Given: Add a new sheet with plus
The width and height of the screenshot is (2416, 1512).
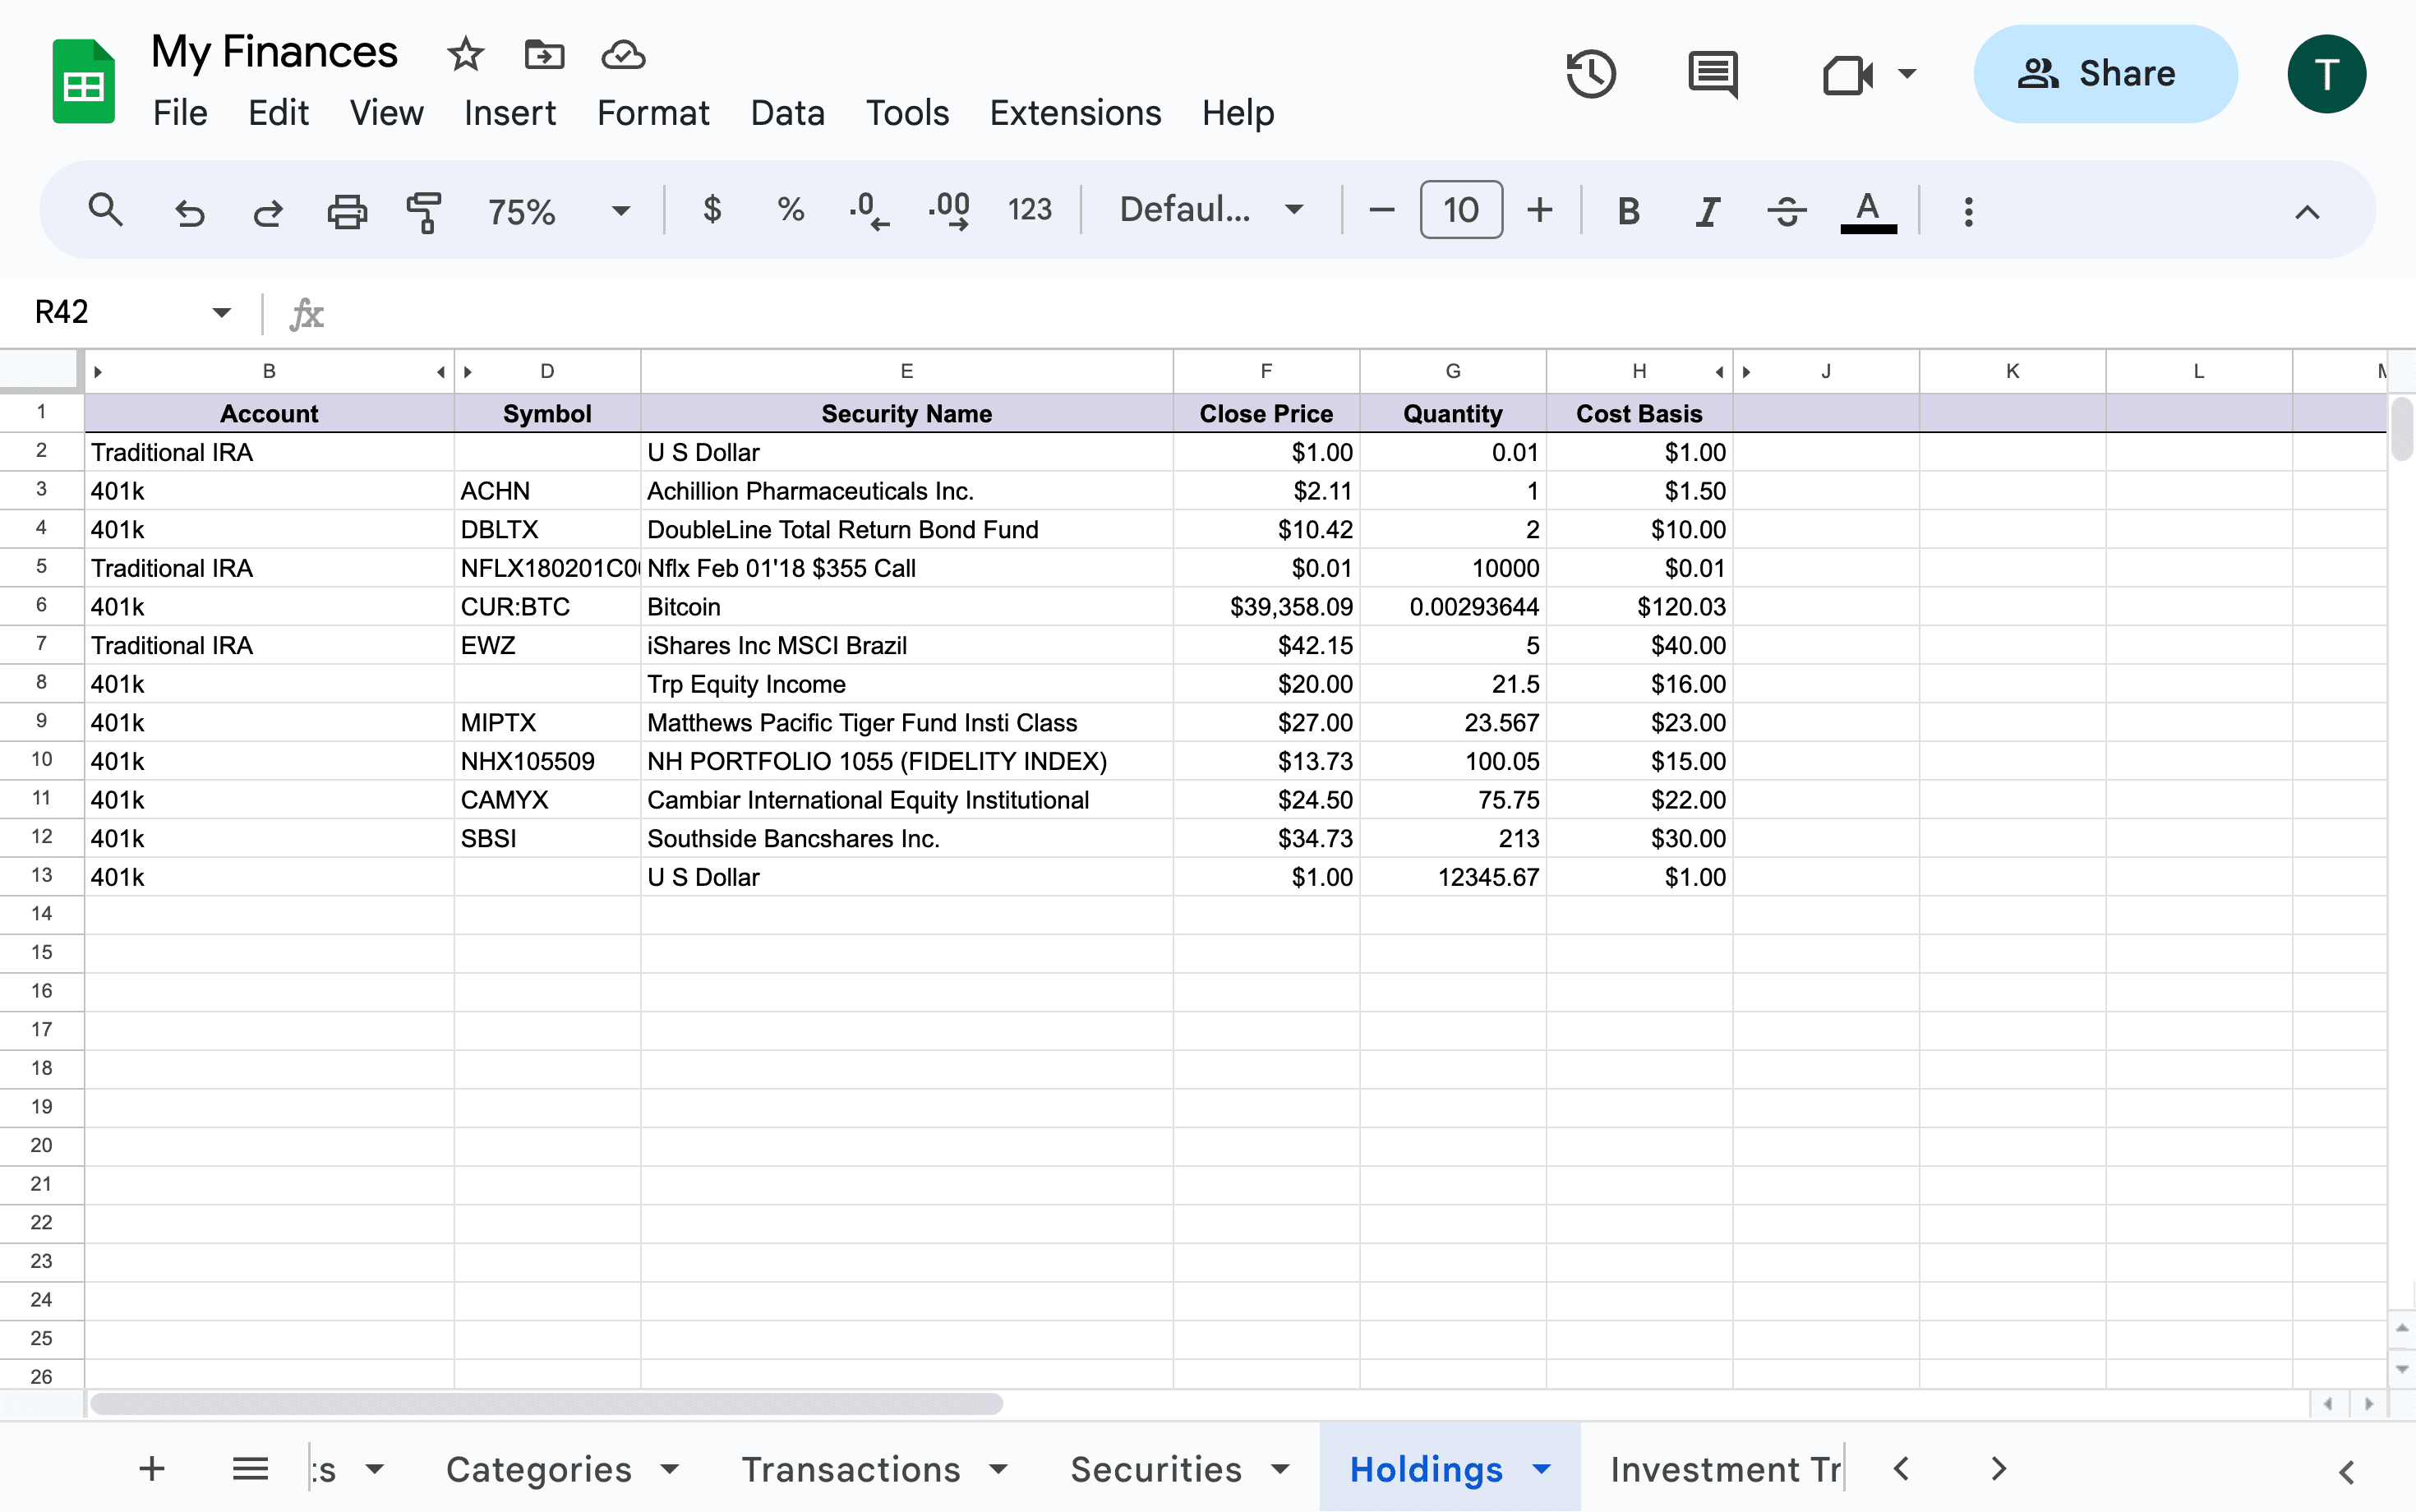Looking at the screenshot, I should [152, 1468].
